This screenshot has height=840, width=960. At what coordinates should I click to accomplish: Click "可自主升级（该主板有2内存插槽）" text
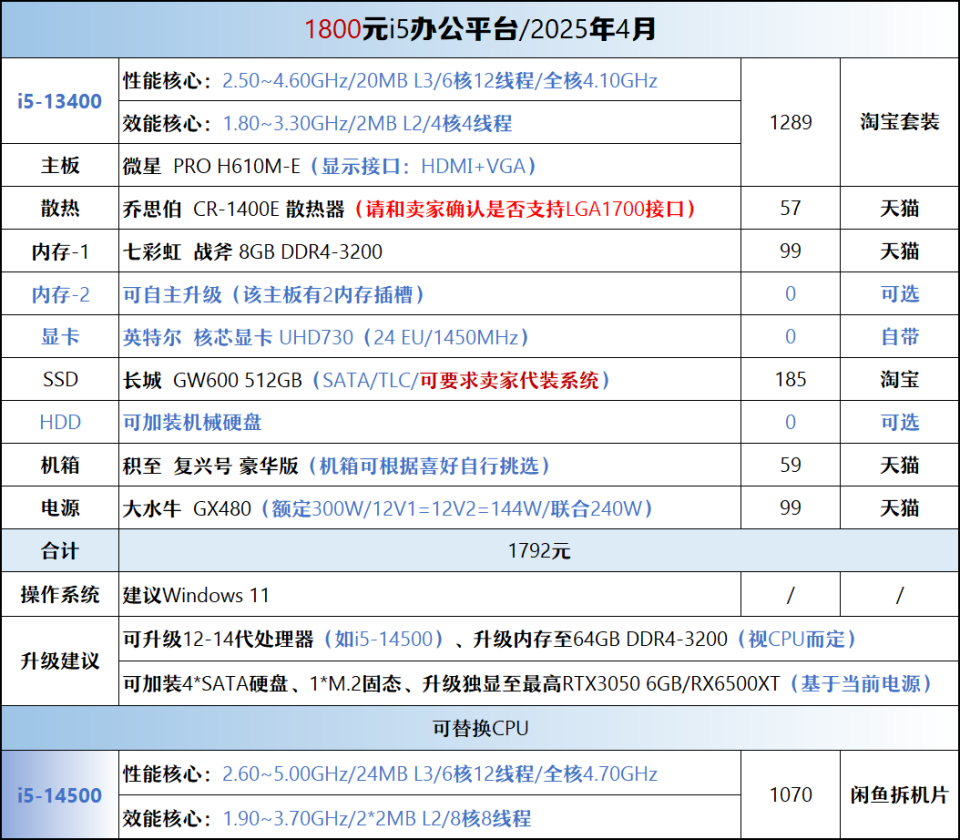(x=274, y=294)
